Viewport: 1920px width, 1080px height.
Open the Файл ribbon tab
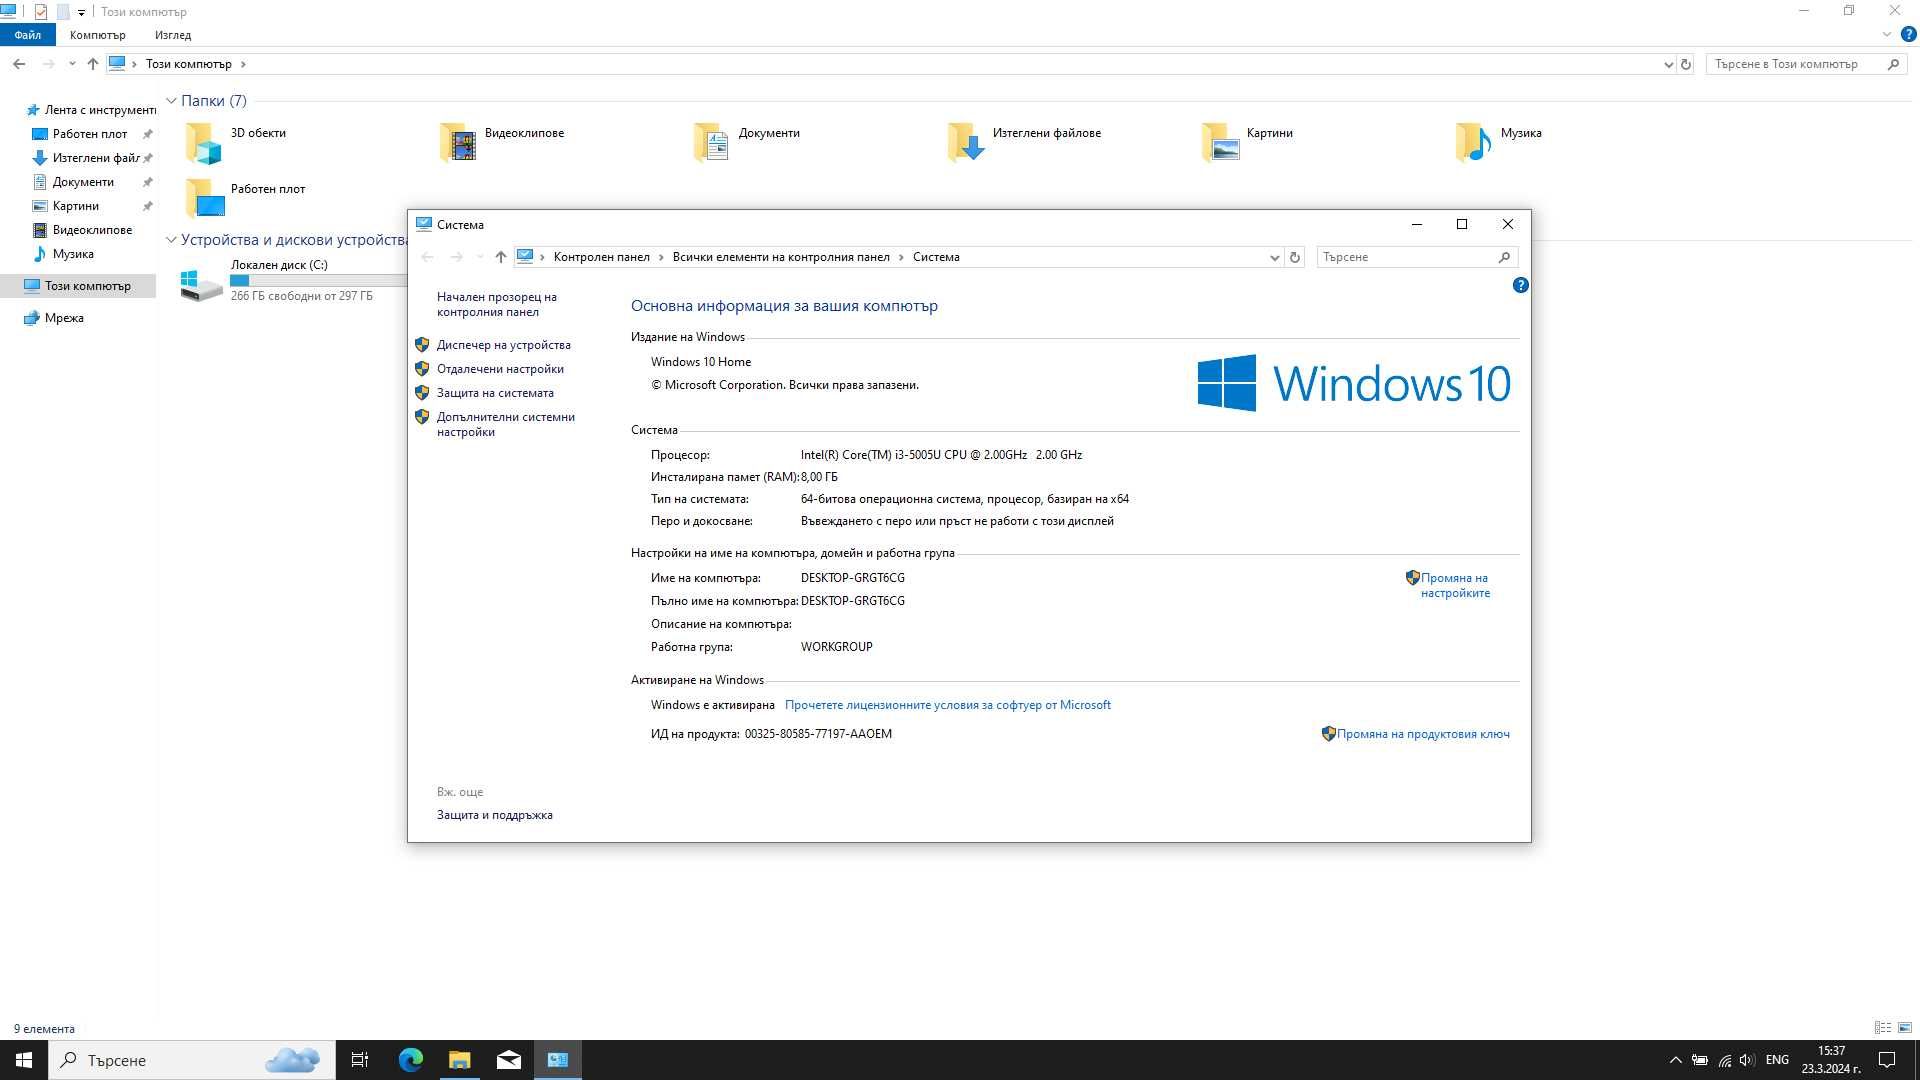tap(28, 34)
